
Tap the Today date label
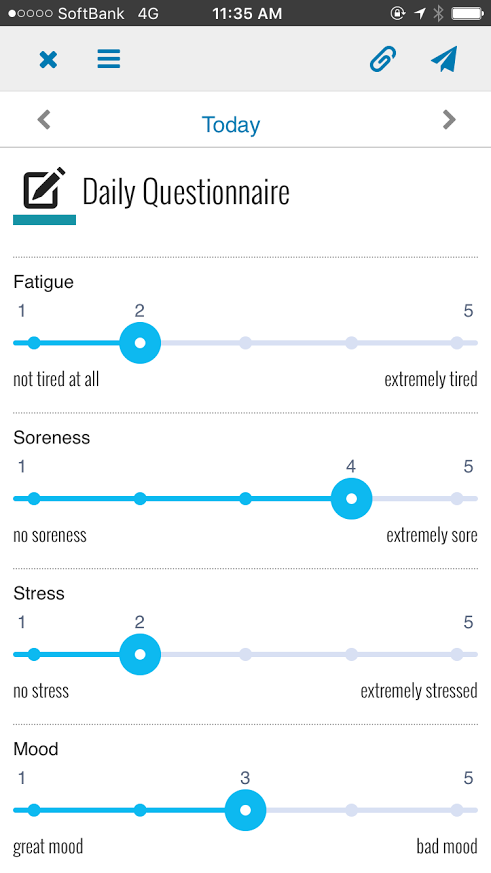pyautogui.click(x=230, y=125)
